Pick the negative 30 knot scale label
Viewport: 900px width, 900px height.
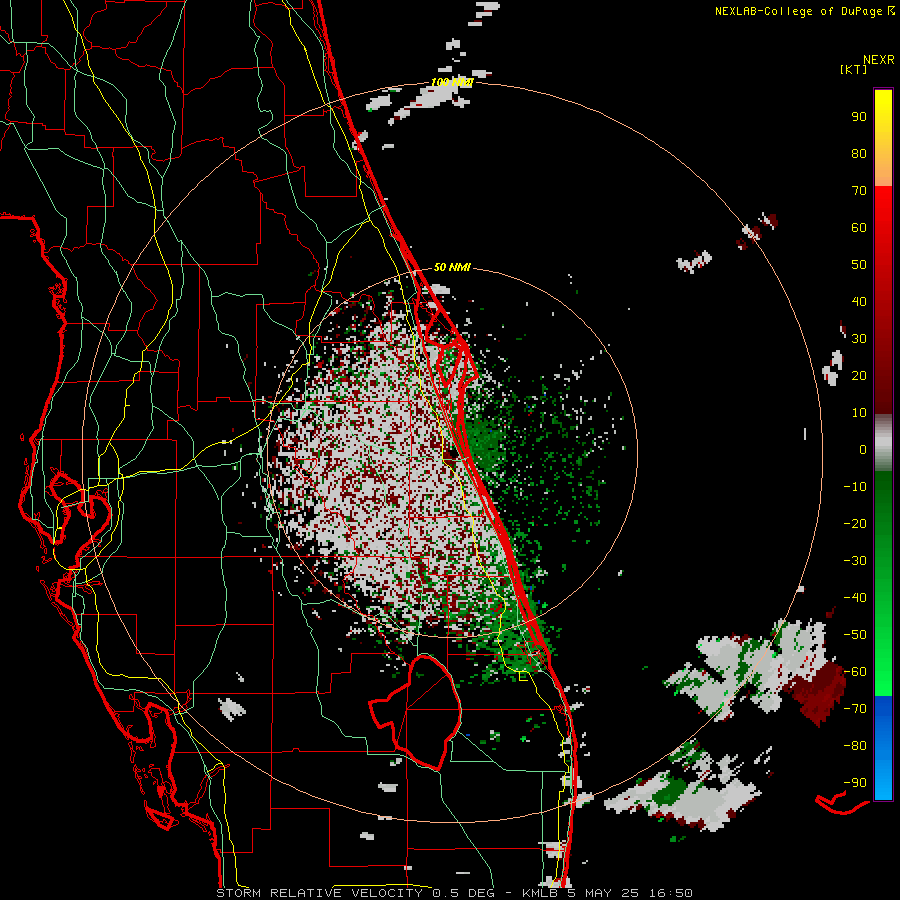point(855,561)
